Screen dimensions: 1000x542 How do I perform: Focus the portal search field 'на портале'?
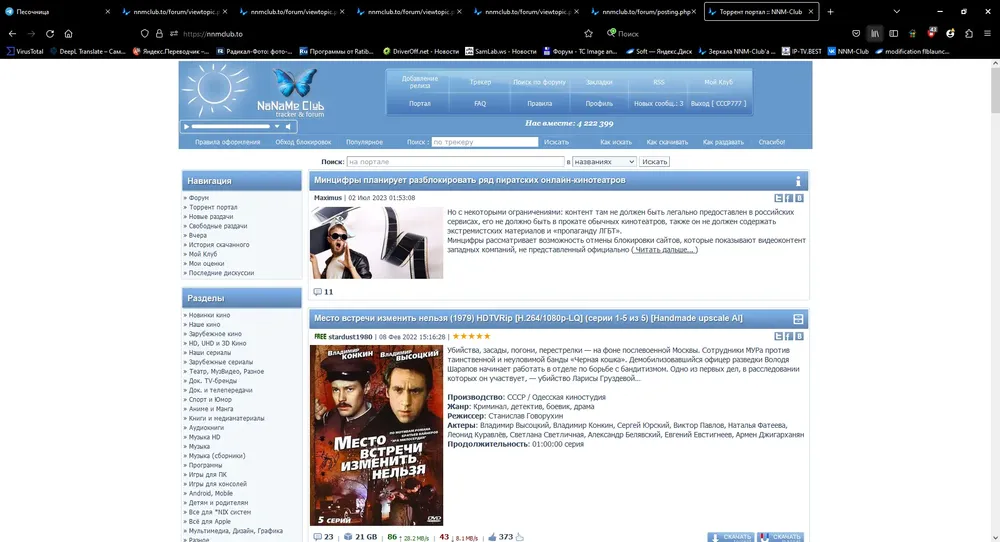pos(455,162)
